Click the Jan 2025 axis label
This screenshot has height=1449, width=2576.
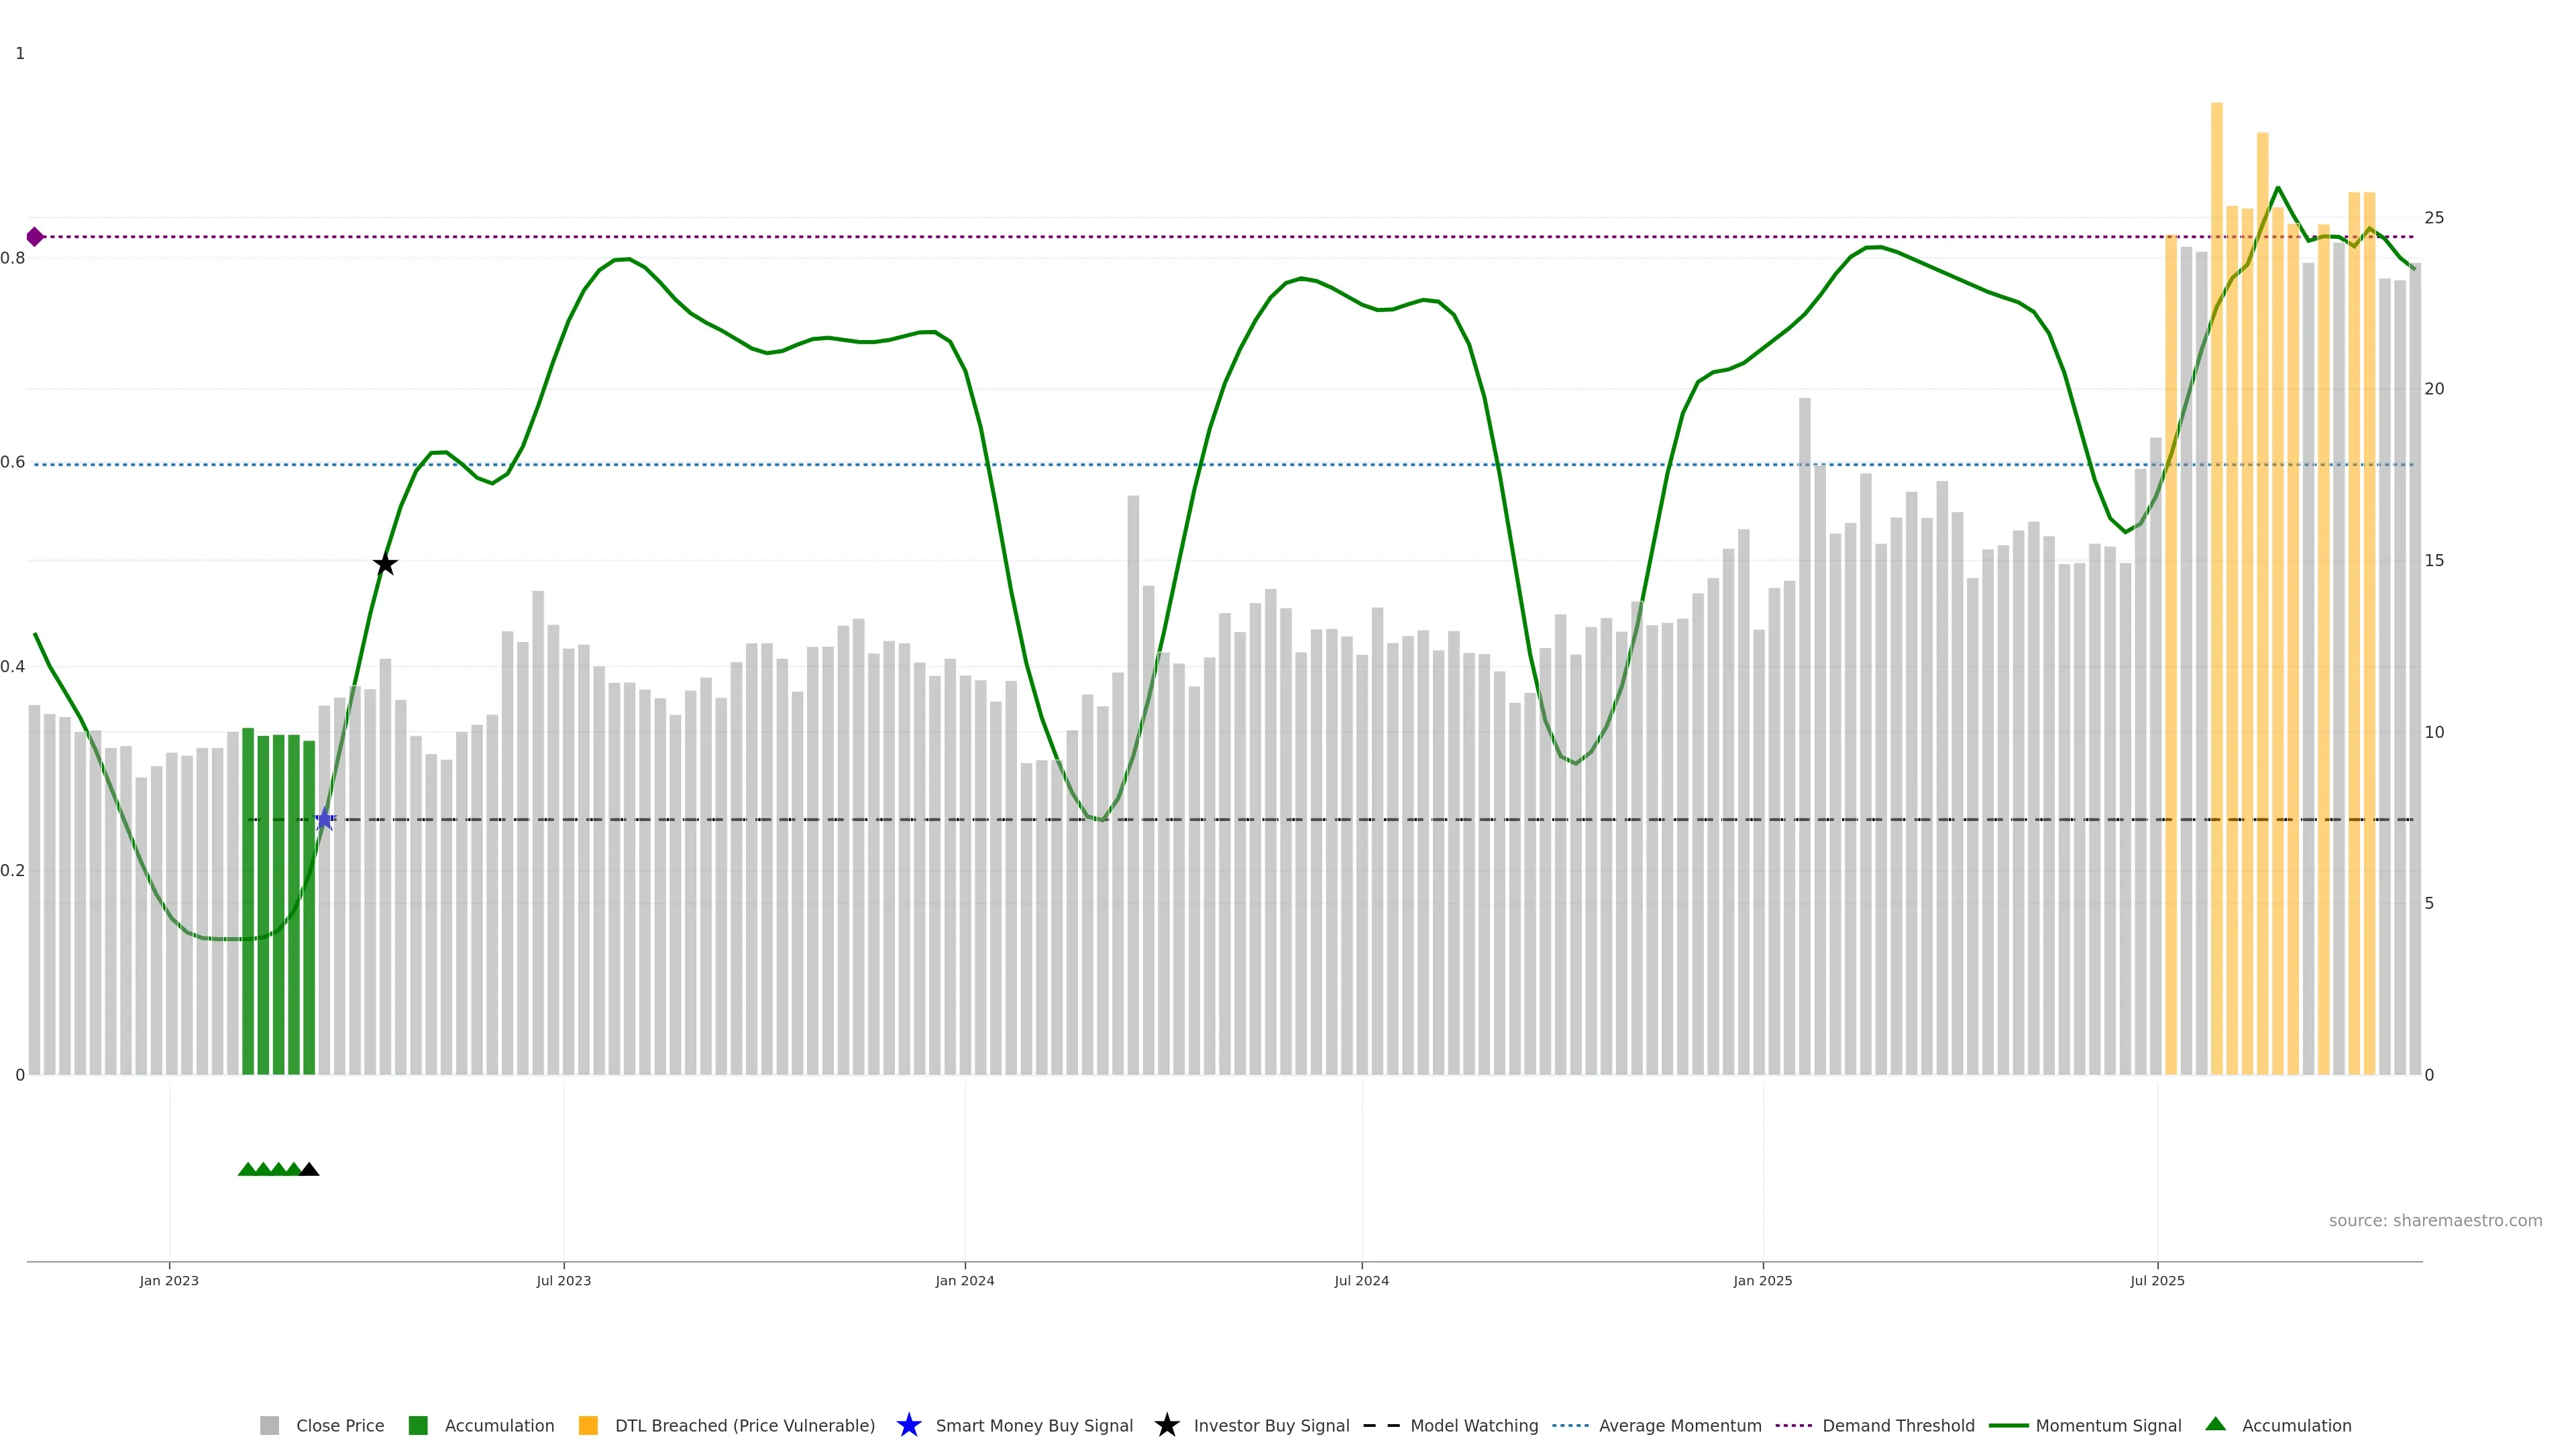pyautogui.click(x=1762, y=1281)
